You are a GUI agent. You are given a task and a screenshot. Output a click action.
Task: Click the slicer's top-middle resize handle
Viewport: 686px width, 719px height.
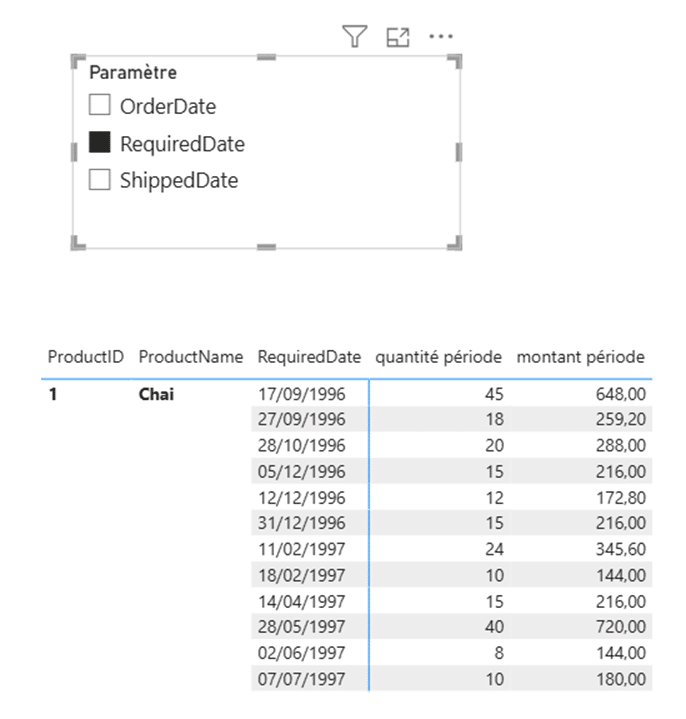pos(266,58)
